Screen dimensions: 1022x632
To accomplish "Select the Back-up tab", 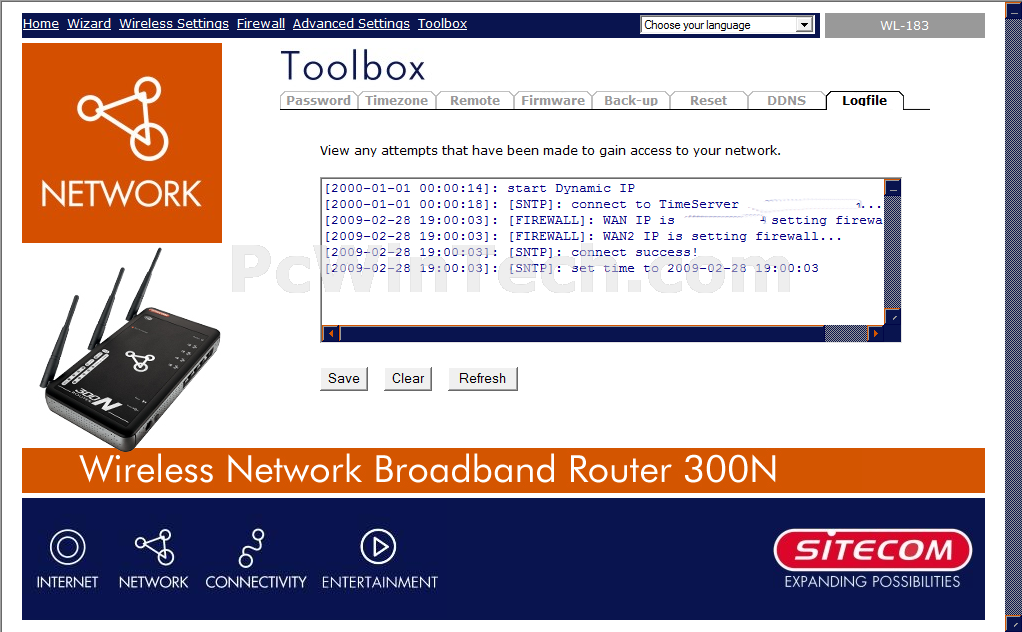I will tap(631, 100).
